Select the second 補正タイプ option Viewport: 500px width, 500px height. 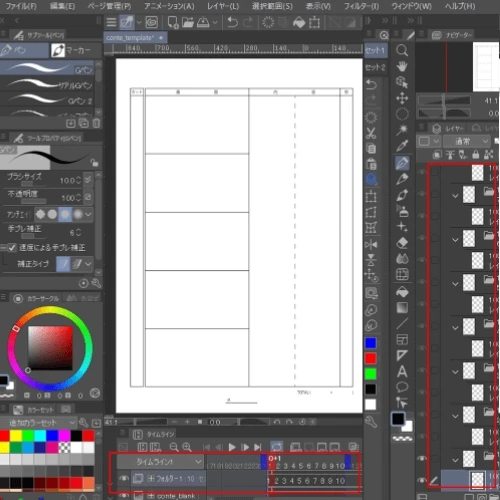[x=77, y=264]
